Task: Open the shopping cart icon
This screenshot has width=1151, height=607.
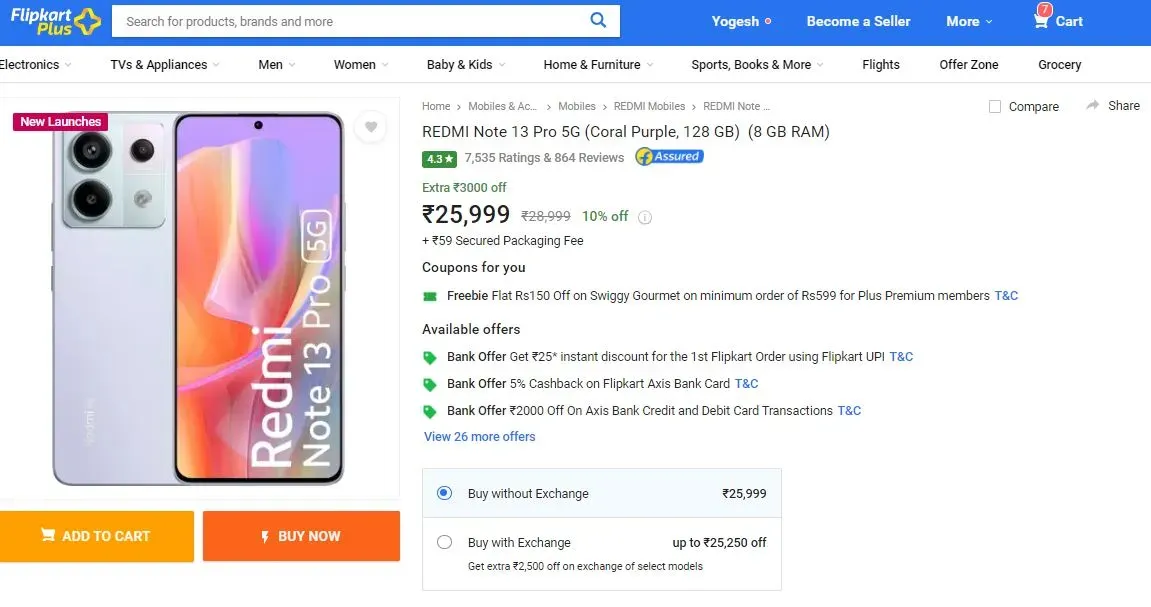Action: pyautogui.click(x=1041, y=21)
